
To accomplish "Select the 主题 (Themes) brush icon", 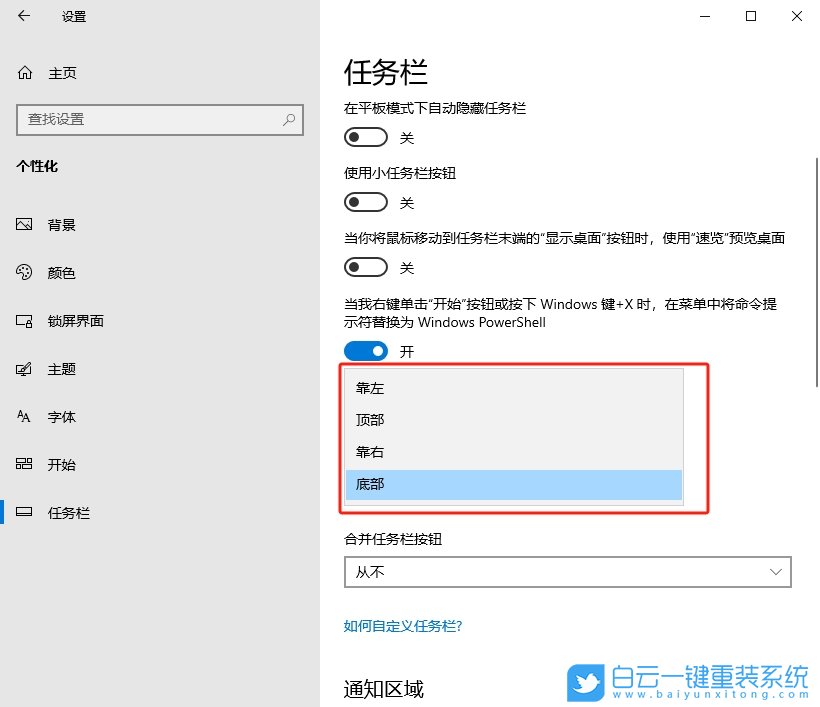I will coord(24,368).
